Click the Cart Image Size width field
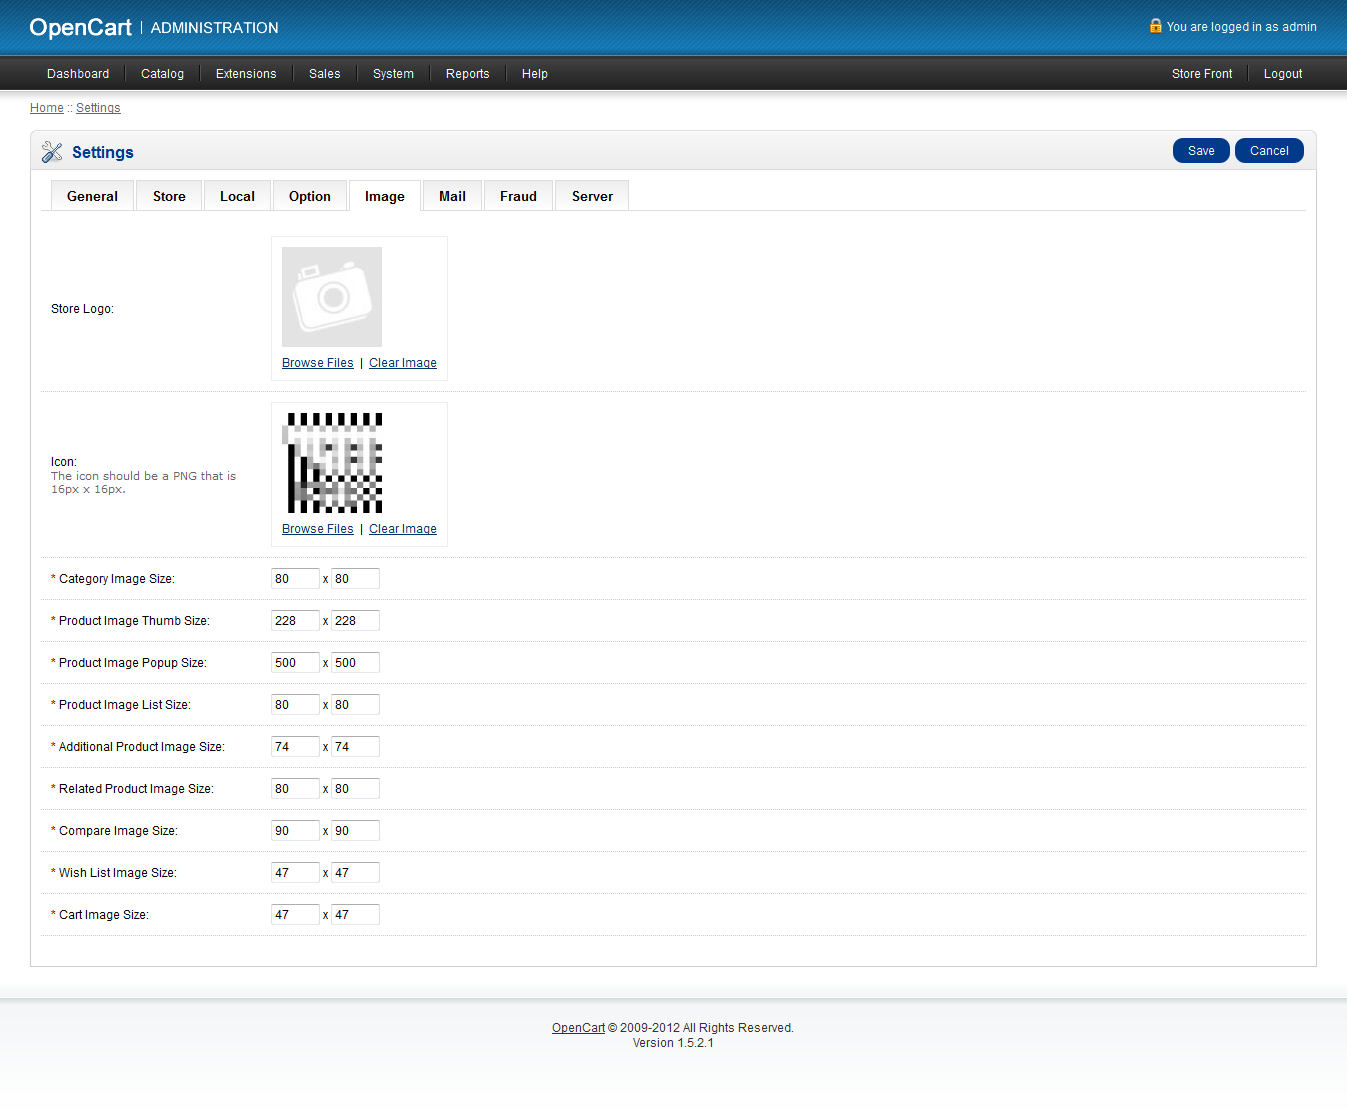 pyautogui.click(x=295, y=915)
